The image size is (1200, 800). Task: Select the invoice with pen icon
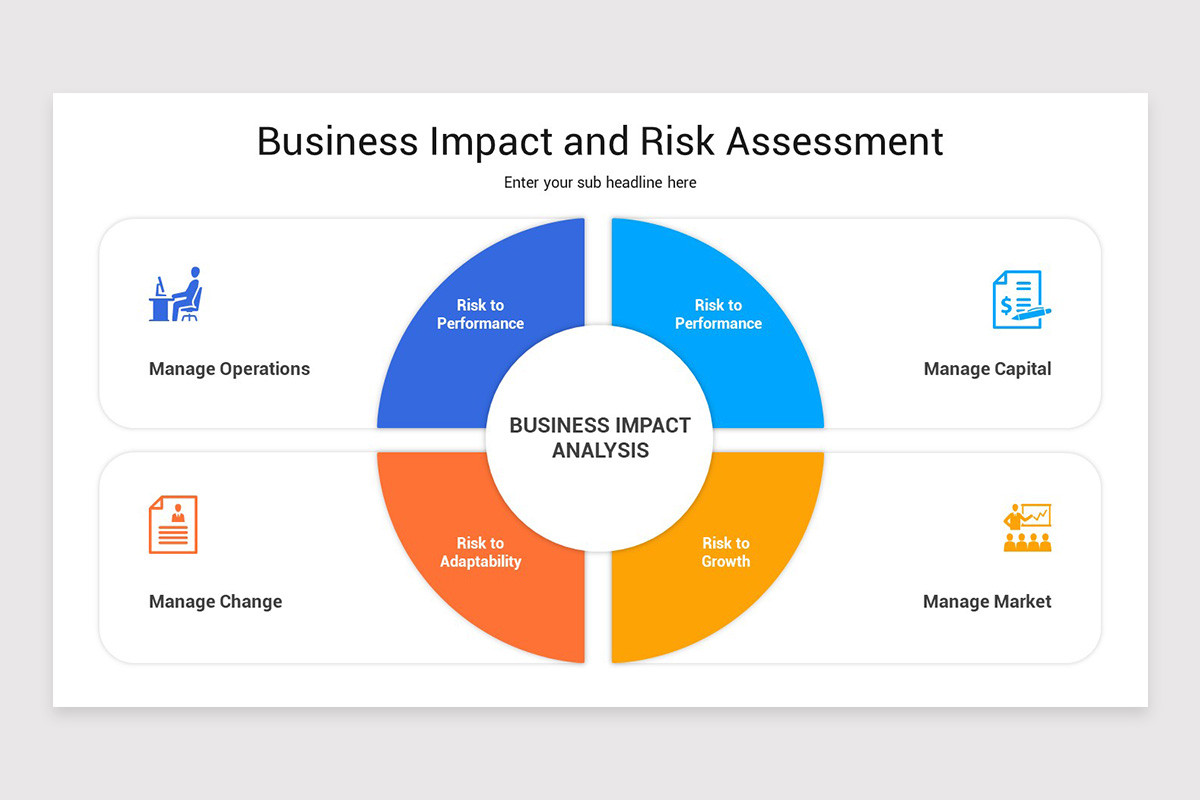coord(1021,299)
